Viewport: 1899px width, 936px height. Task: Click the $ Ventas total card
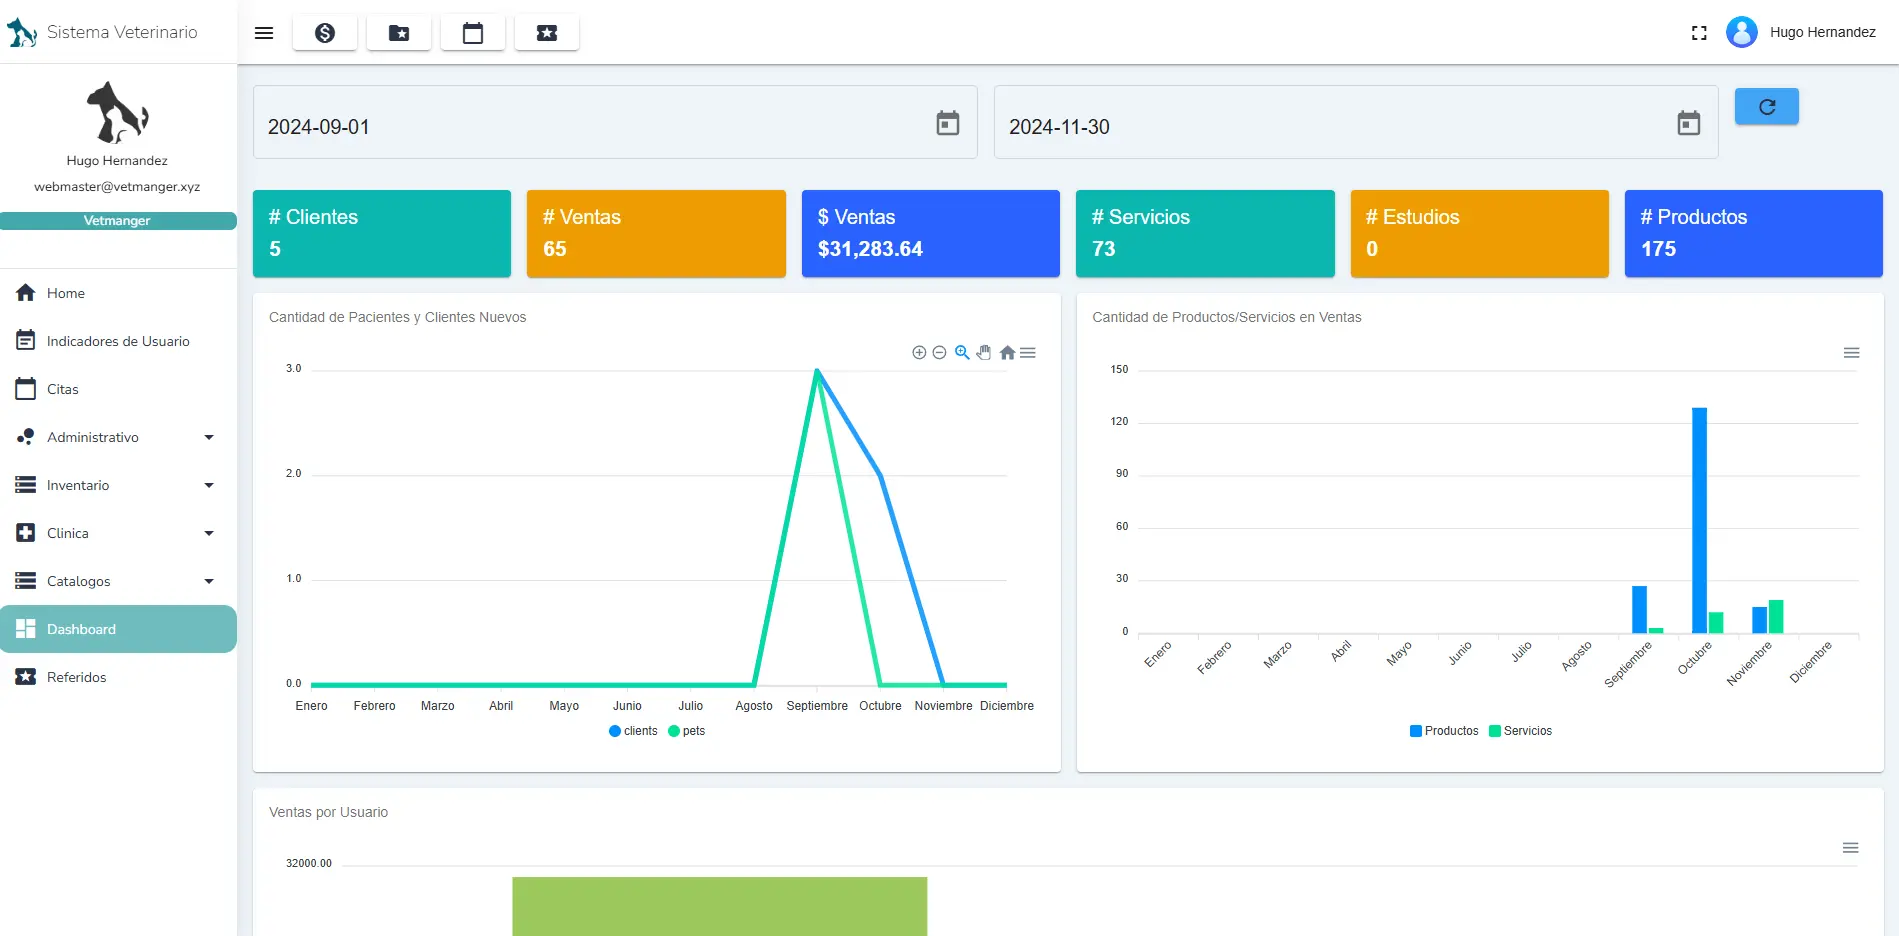pos(931,233)
